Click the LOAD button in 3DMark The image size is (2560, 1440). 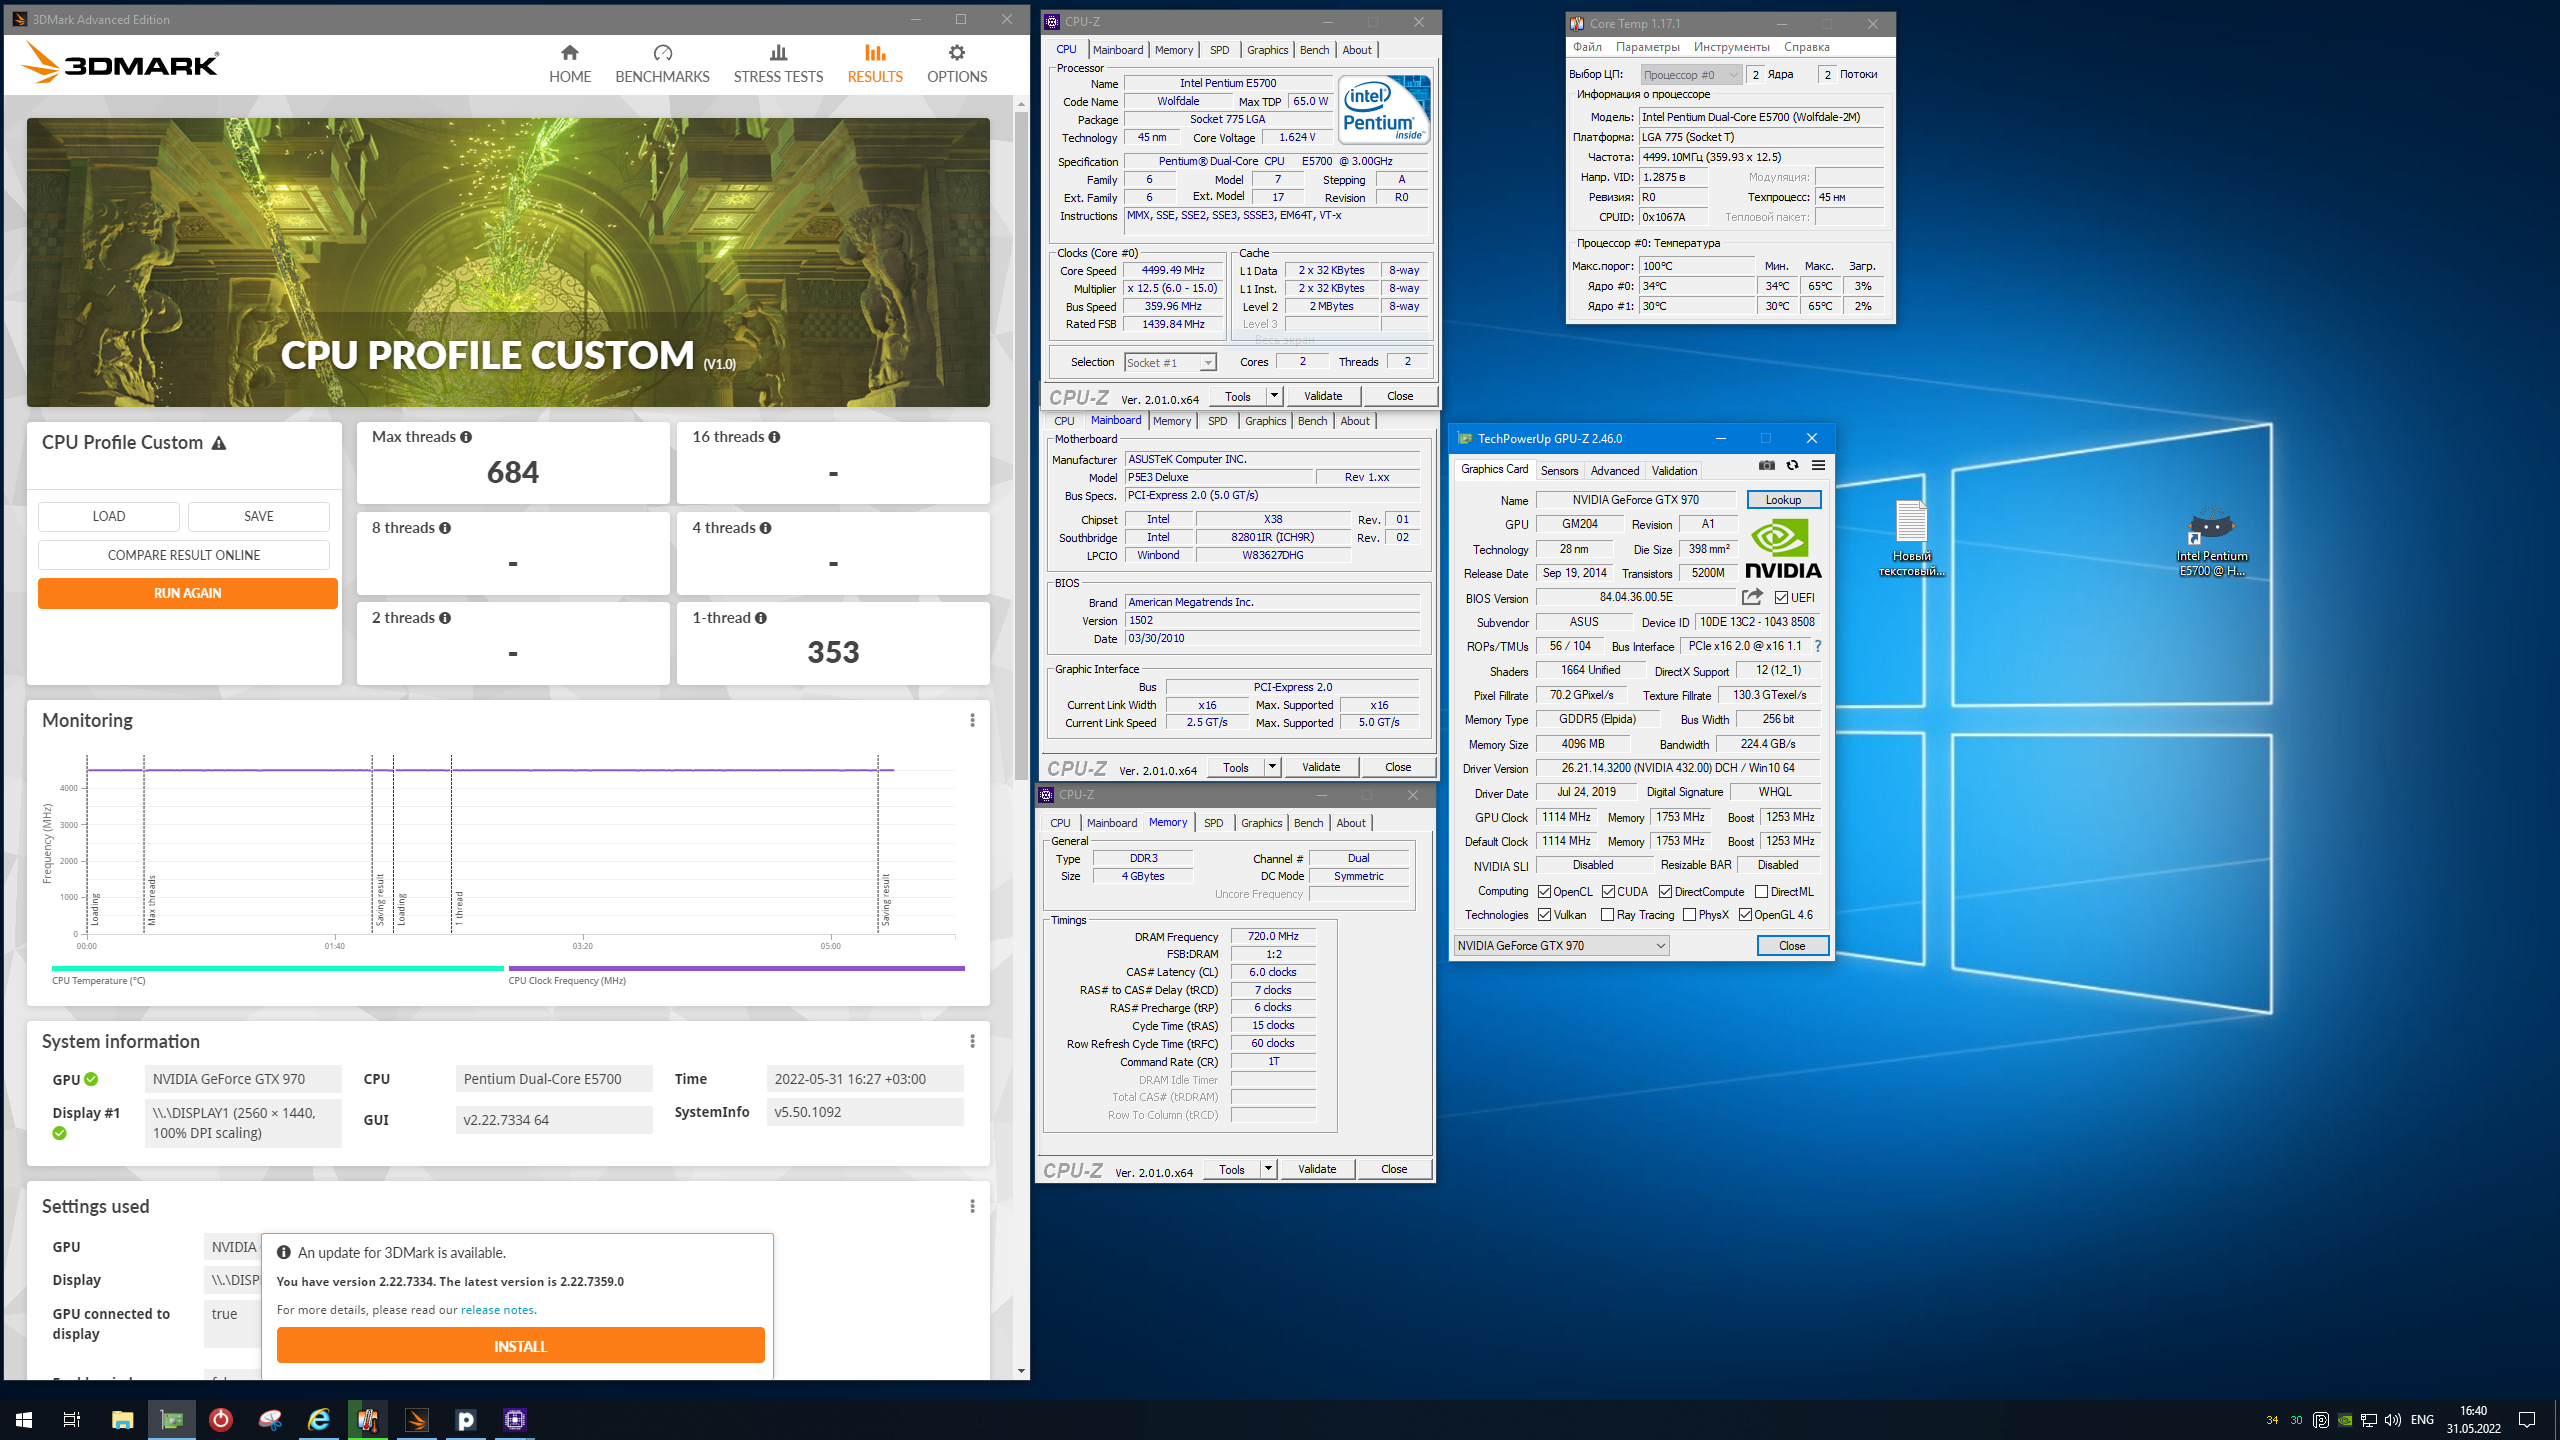pos(109,516)
